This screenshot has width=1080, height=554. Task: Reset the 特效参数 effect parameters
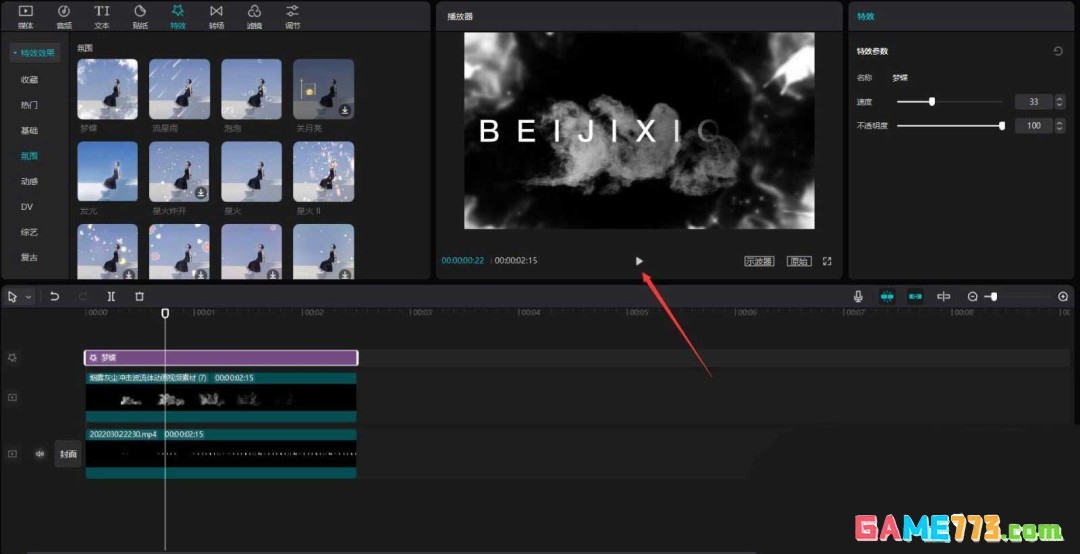(x=1058, y=51)
